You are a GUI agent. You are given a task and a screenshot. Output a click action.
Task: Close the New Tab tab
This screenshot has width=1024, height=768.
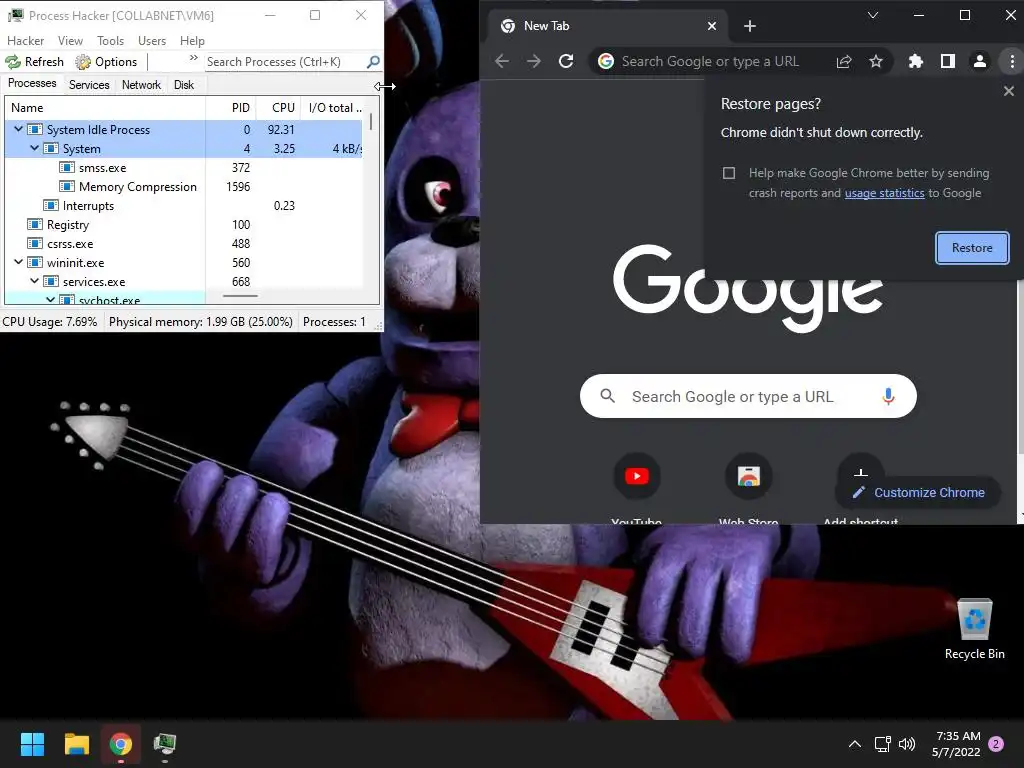[712, 26]
